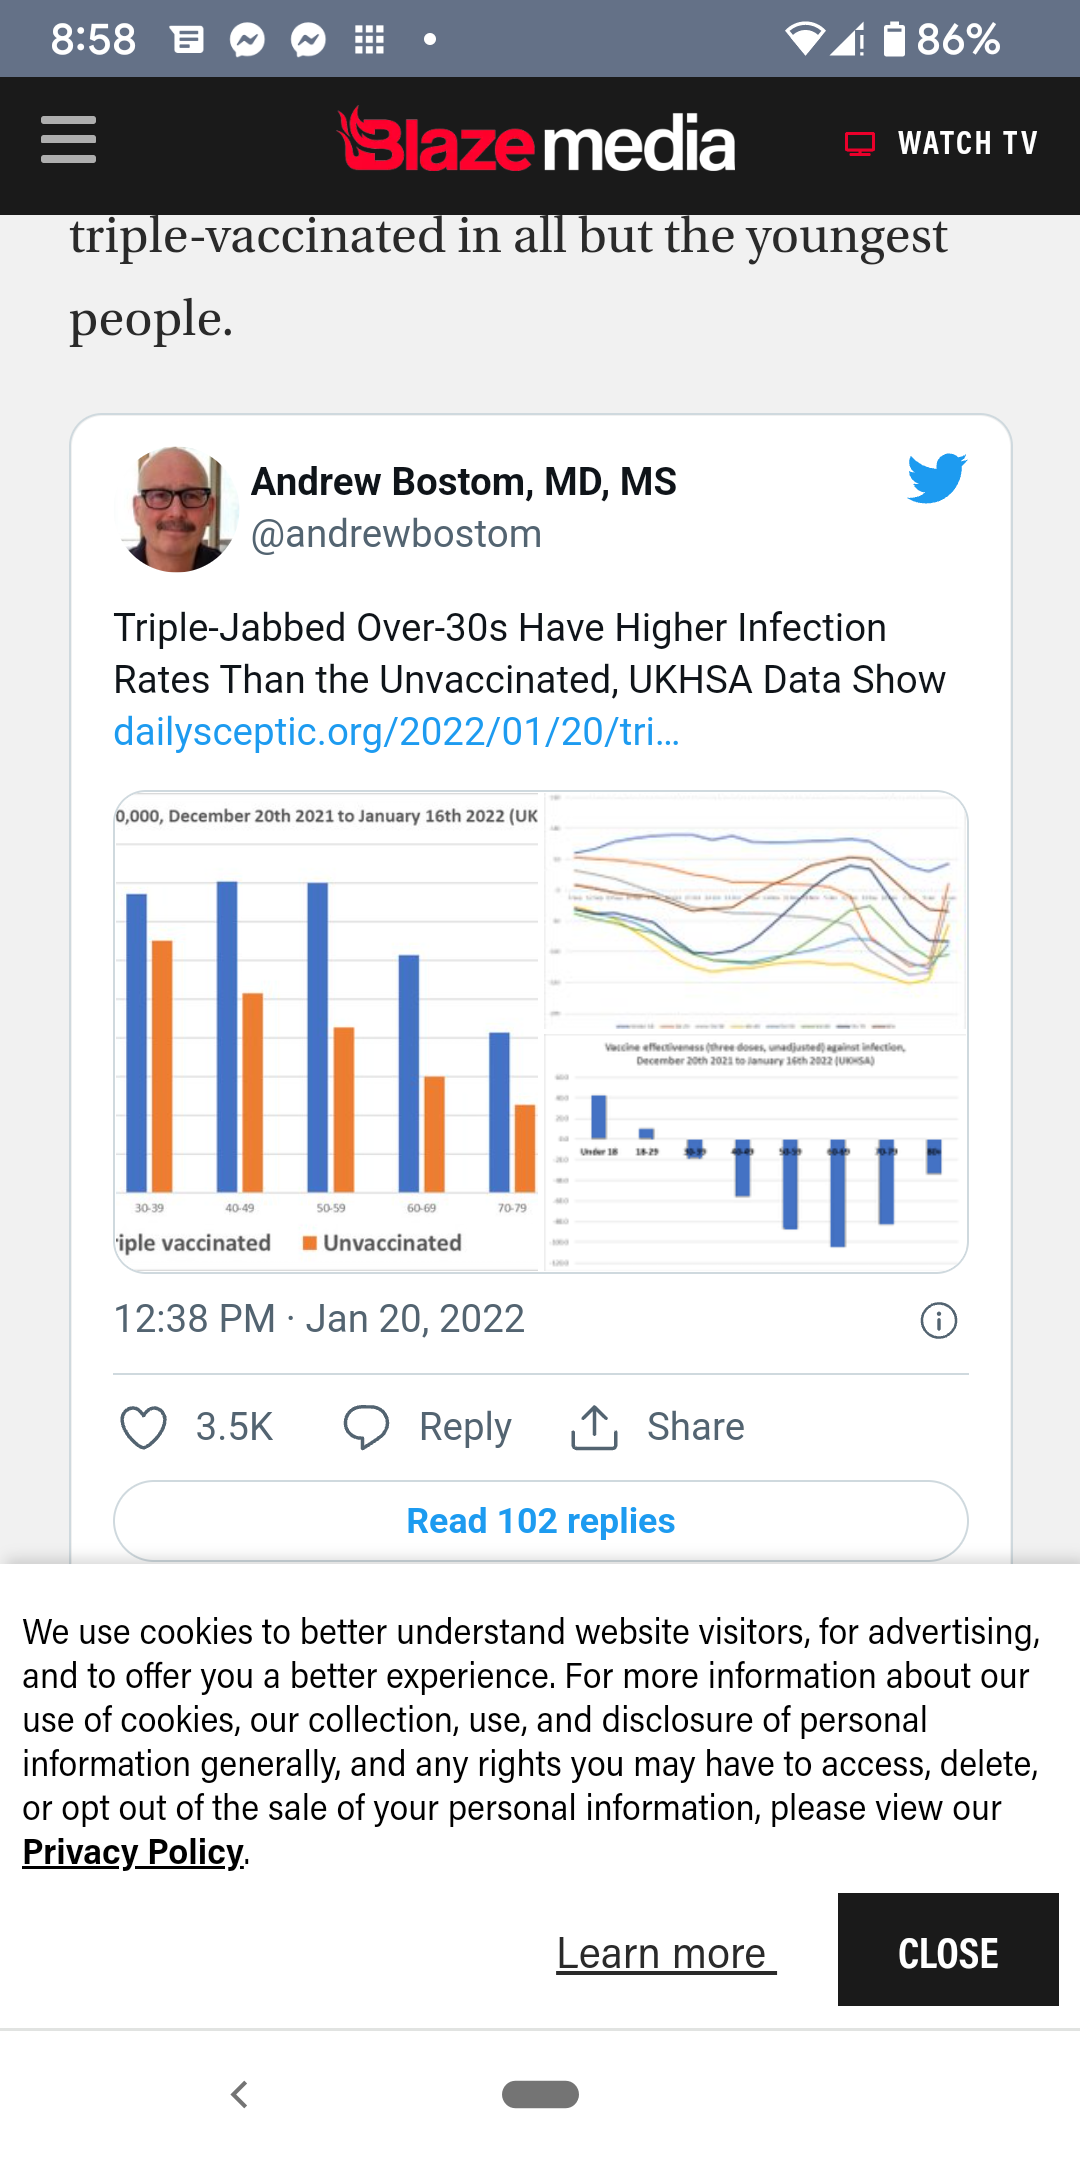
Task: Open Andrew Bostom, MD, MS name link
Action: point(463,482)
